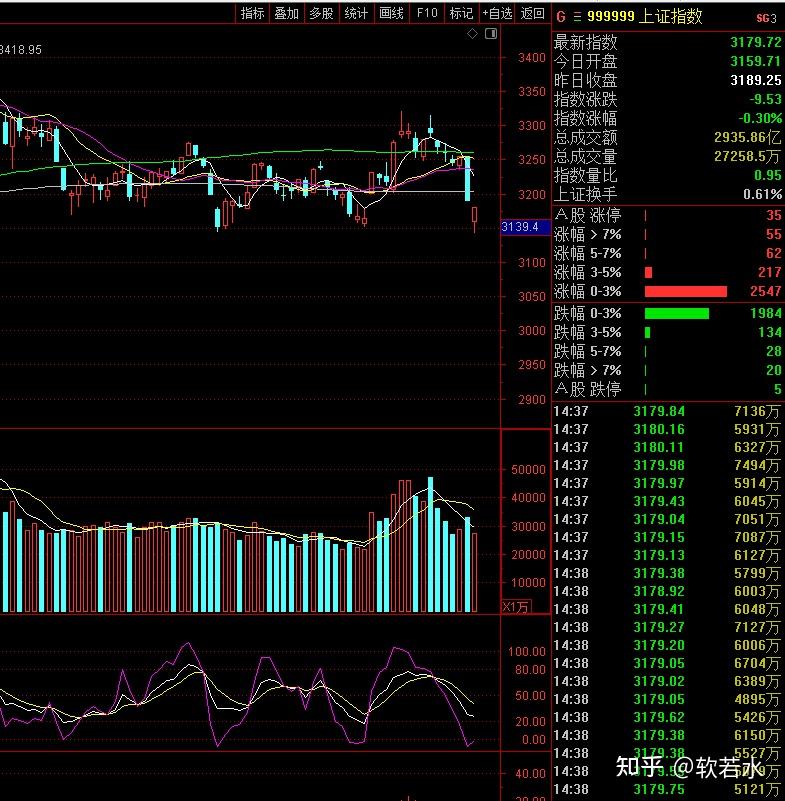
Task: Switch to 多股 multi-stock view
Action: pos(321,13)
